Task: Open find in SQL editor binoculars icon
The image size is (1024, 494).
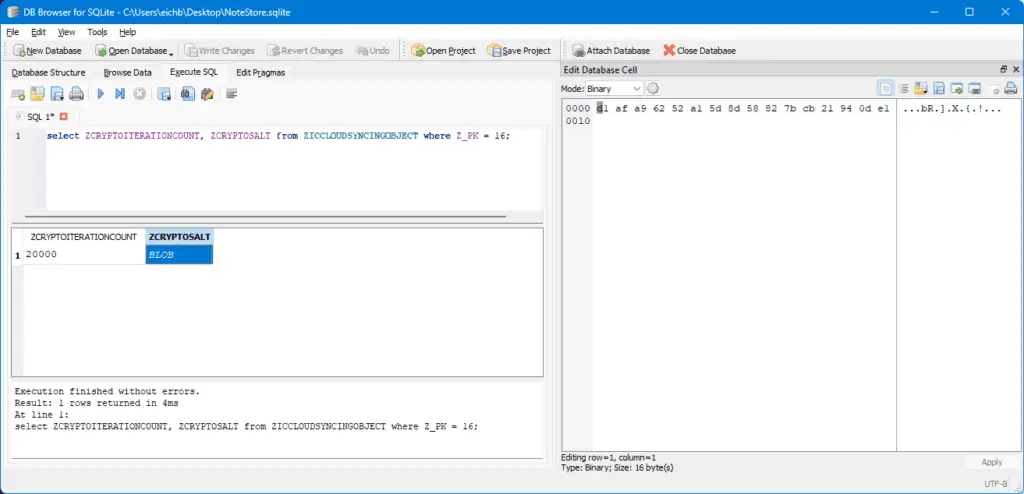Action: (x=188, y=94)
